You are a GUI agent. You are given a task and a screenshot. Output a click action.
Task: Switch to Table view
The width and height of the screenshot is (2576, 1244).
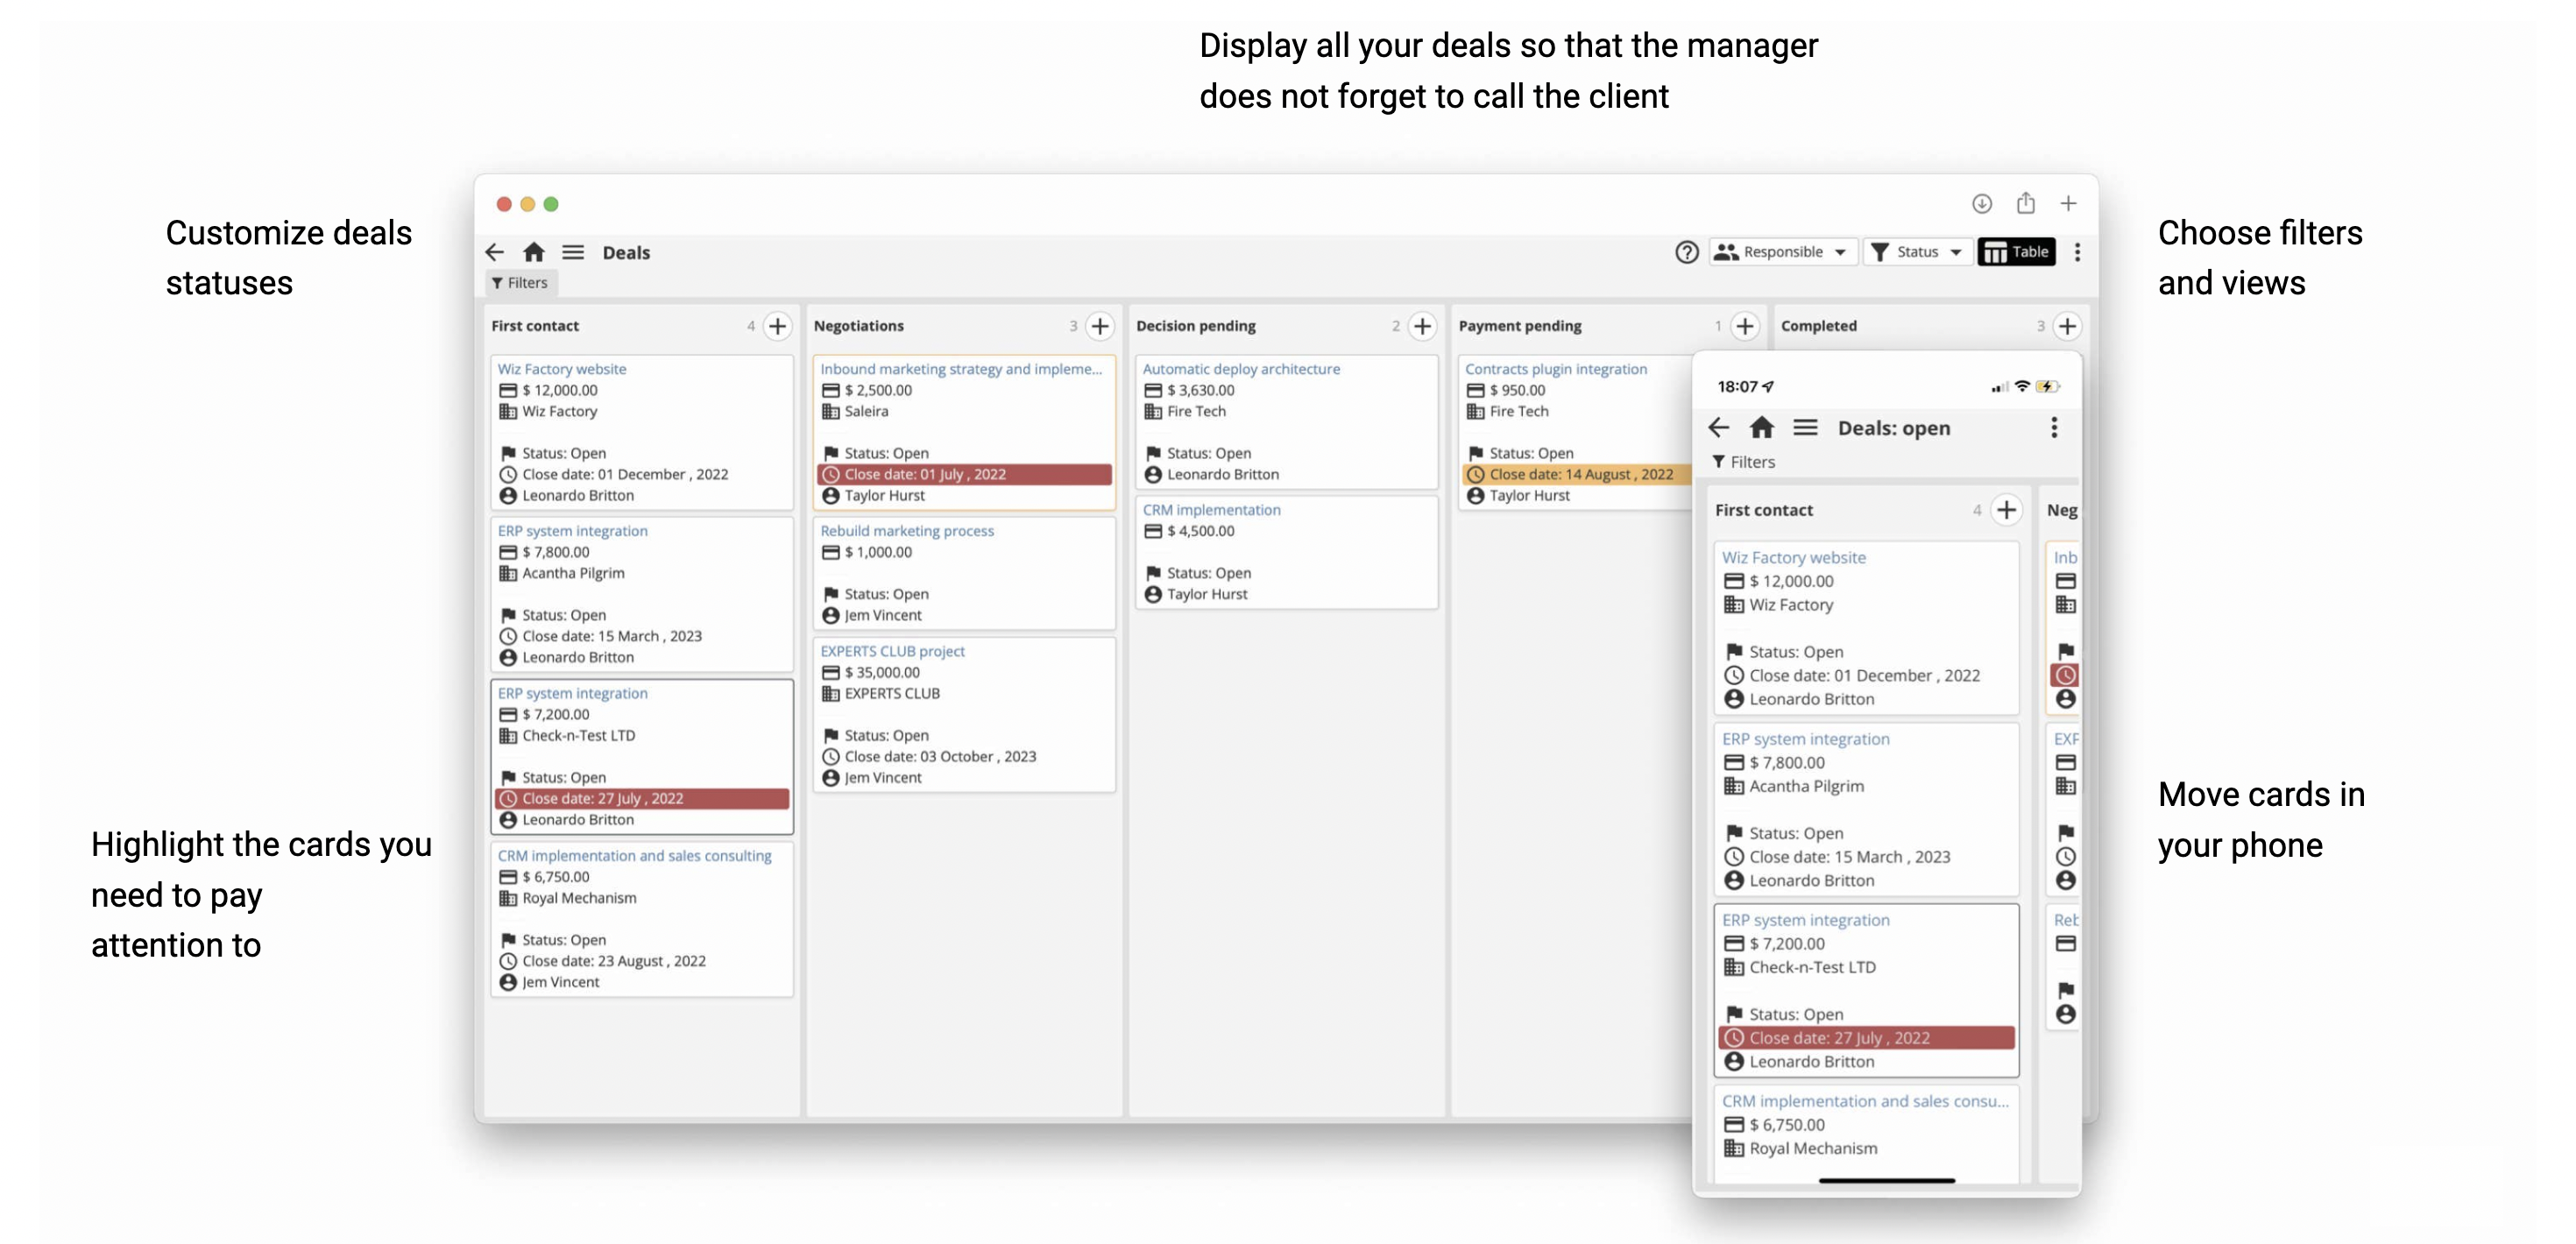[x=2016, y=252]
